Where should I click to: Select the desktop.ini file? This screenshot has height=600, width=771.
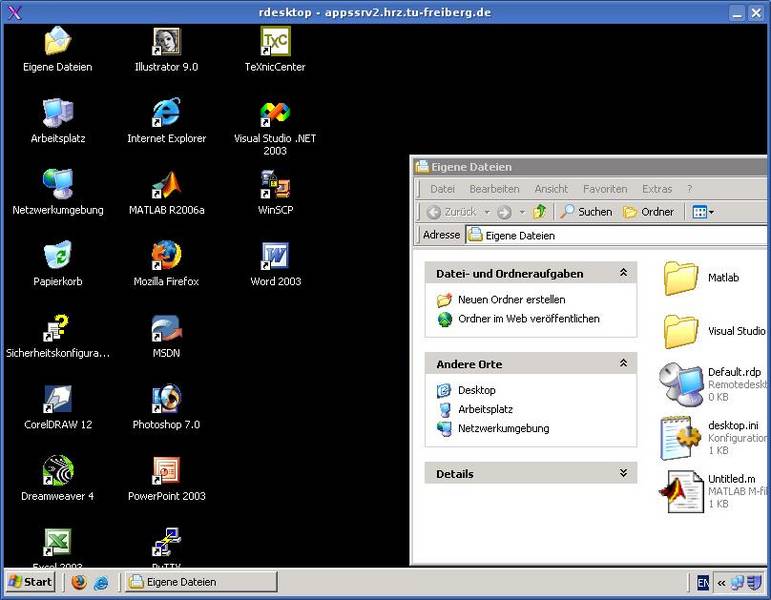(x=712, y=437)
